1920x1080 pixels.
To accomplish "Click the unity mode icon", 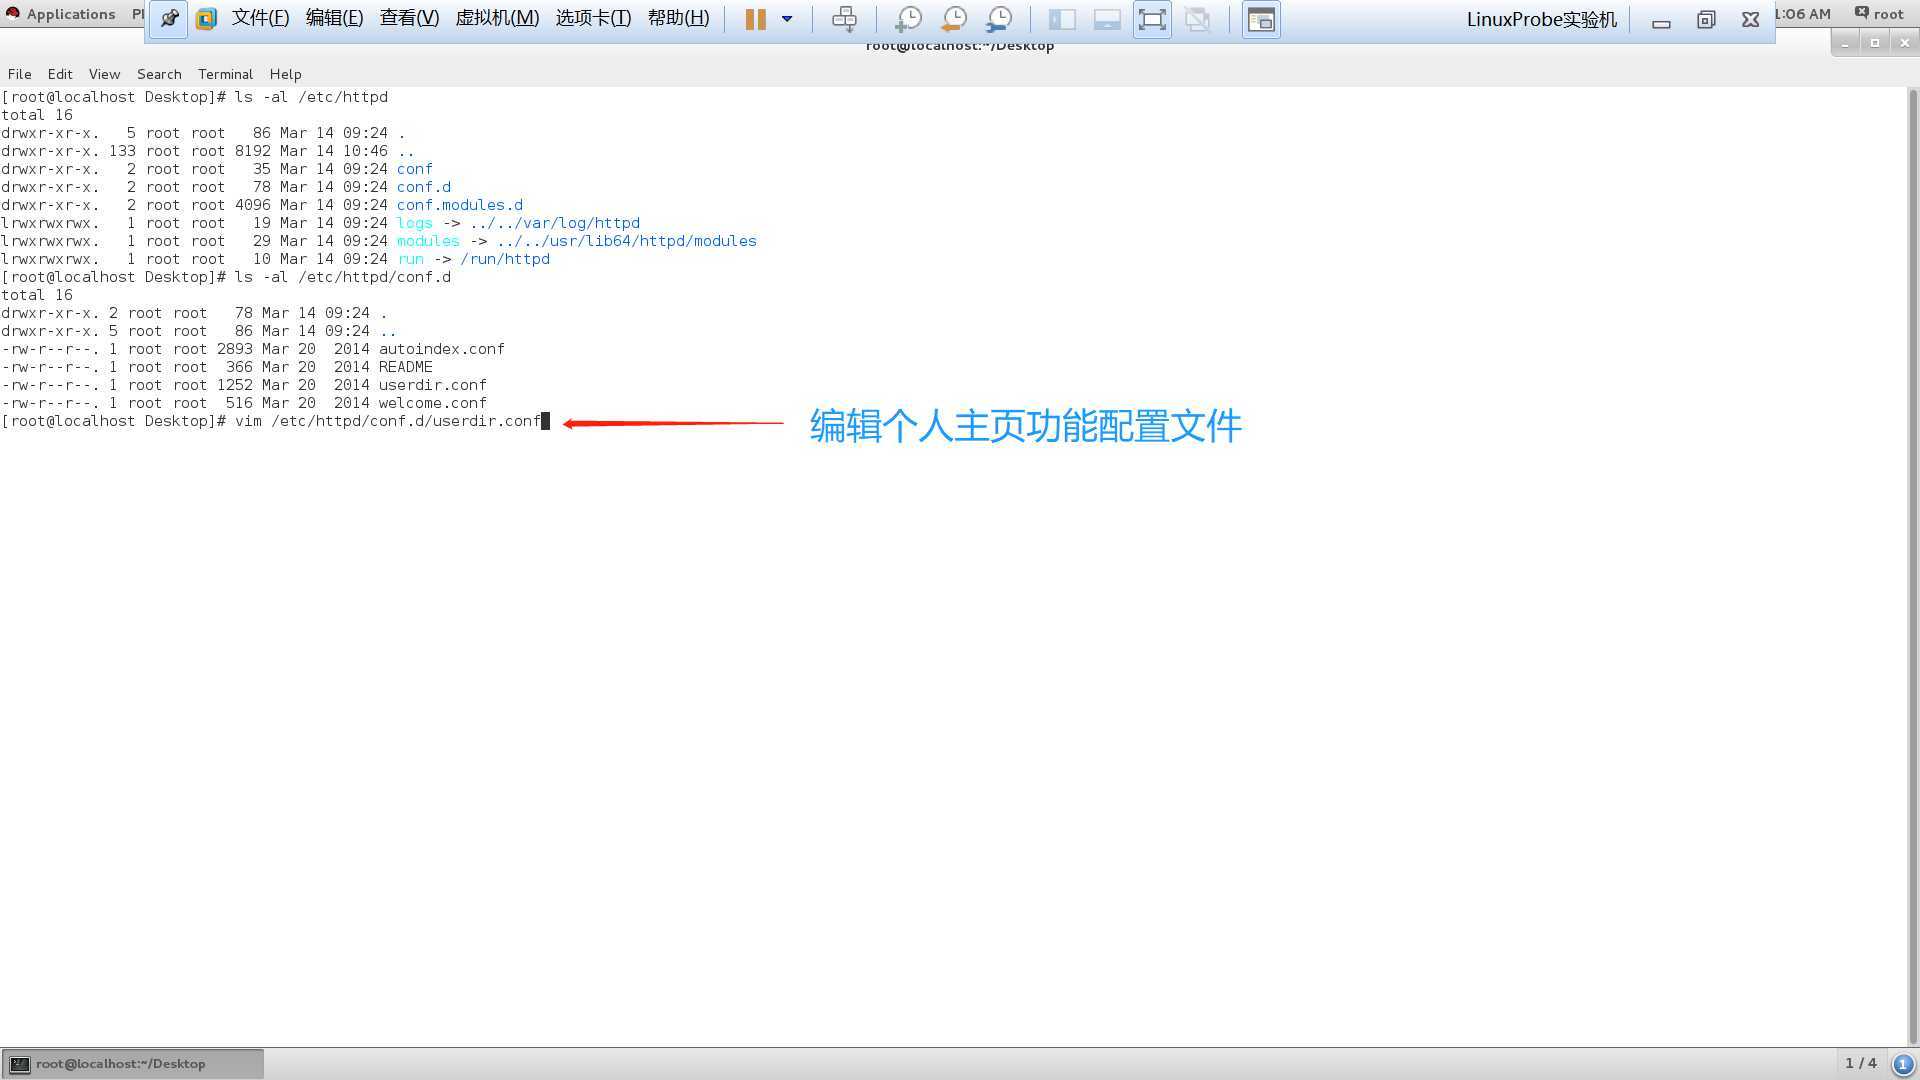I will pos(1197,19).
